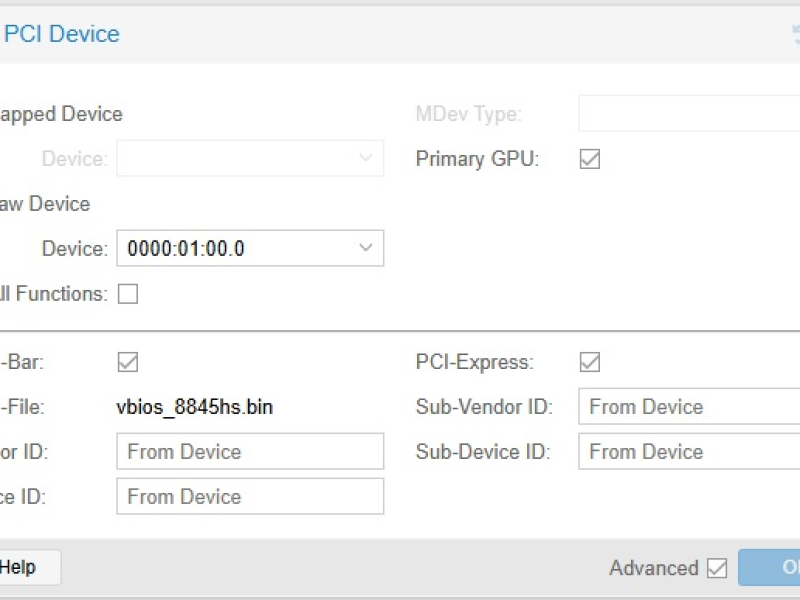The width and height of the screenshot is (800, 600).
Task: Disable the Advanced options checkbox
Action: coord(717,568)
